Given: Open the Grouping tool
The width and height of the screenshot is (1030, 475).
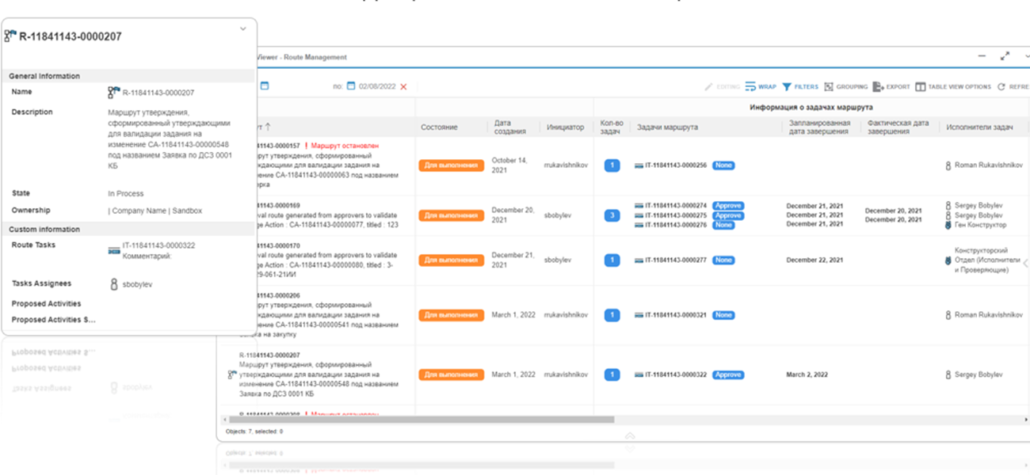Looking at the screenshot, I should 829,87.
